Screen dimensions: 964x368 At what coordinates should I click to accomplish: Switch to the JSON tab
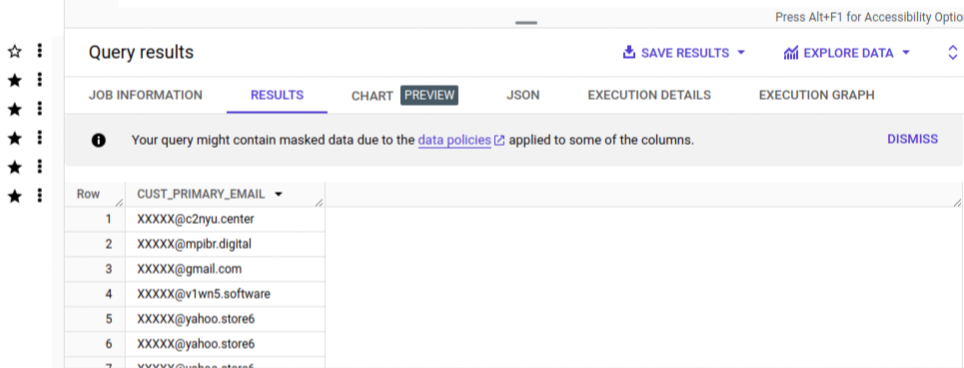point(523,95)
